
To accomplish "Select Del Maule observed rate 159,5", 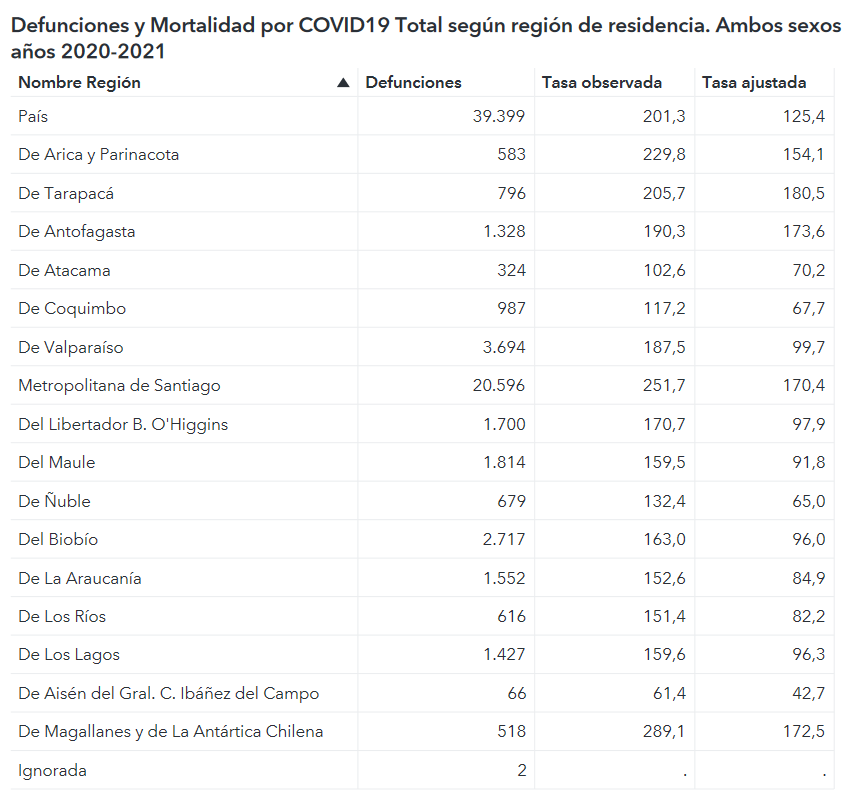I will tap(664, 463).
